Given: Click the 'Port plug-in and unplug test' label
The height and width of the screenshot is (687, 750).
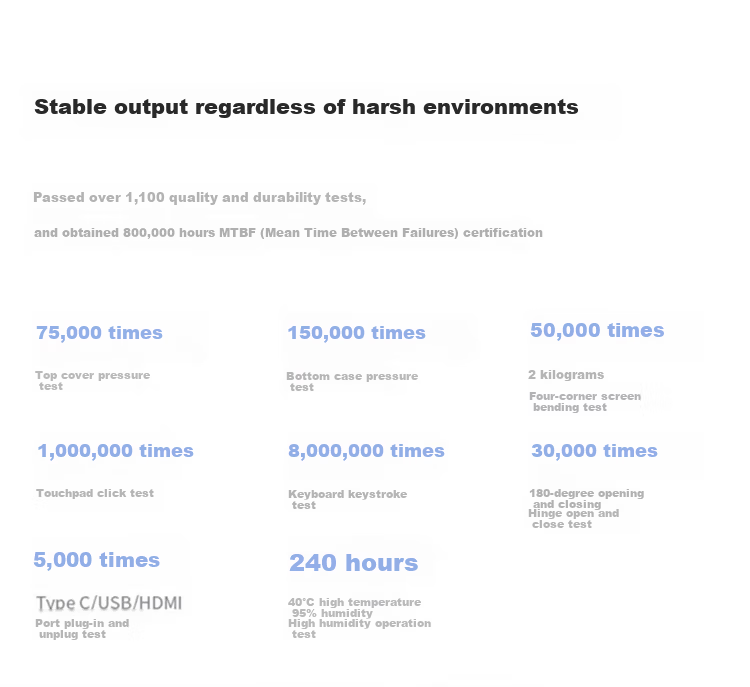Looking at the screenshot, I should pyautogui.click(x=82, y=629).
